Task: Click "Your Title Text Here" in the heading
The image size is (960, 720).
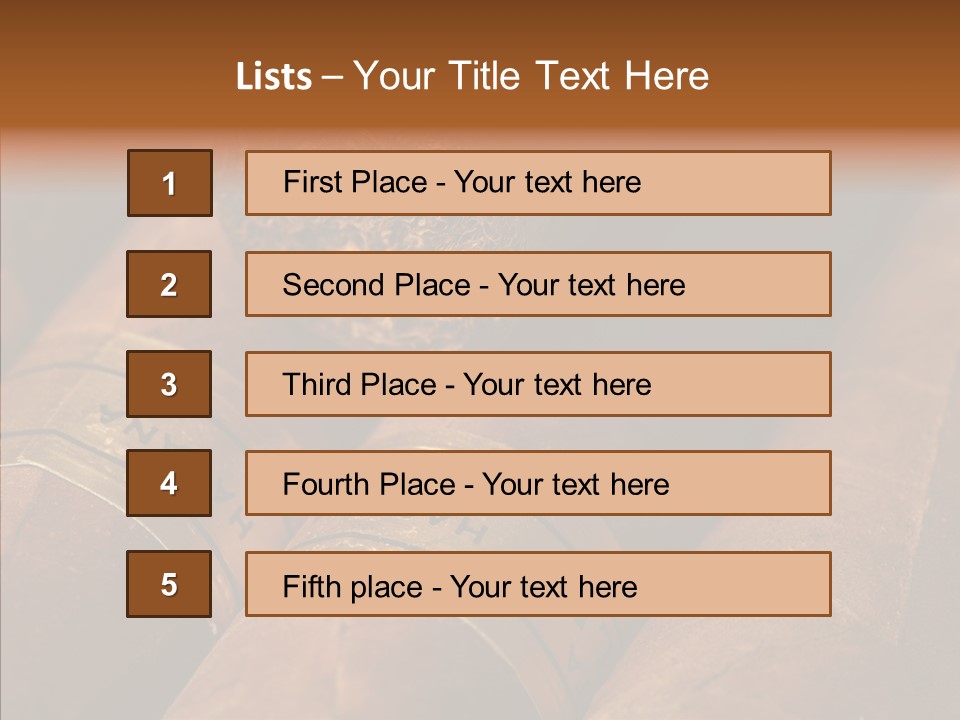Action: (531, 77)
